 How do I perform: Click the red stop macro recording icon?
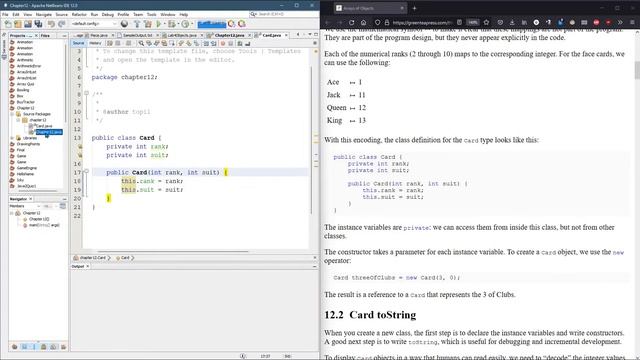pos(223,43)
